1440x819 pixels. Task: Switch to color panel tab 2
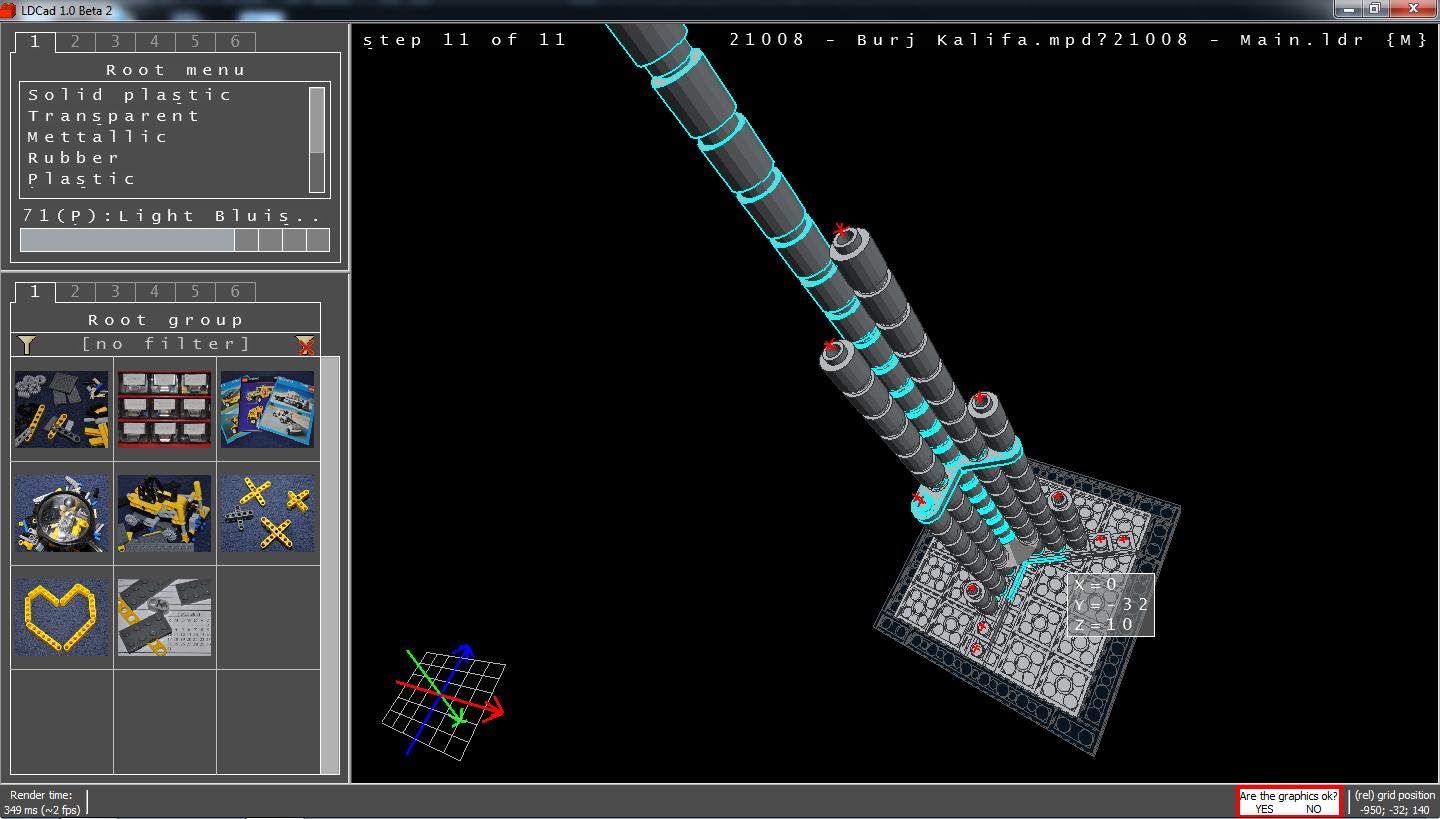(x=75, y=42)
